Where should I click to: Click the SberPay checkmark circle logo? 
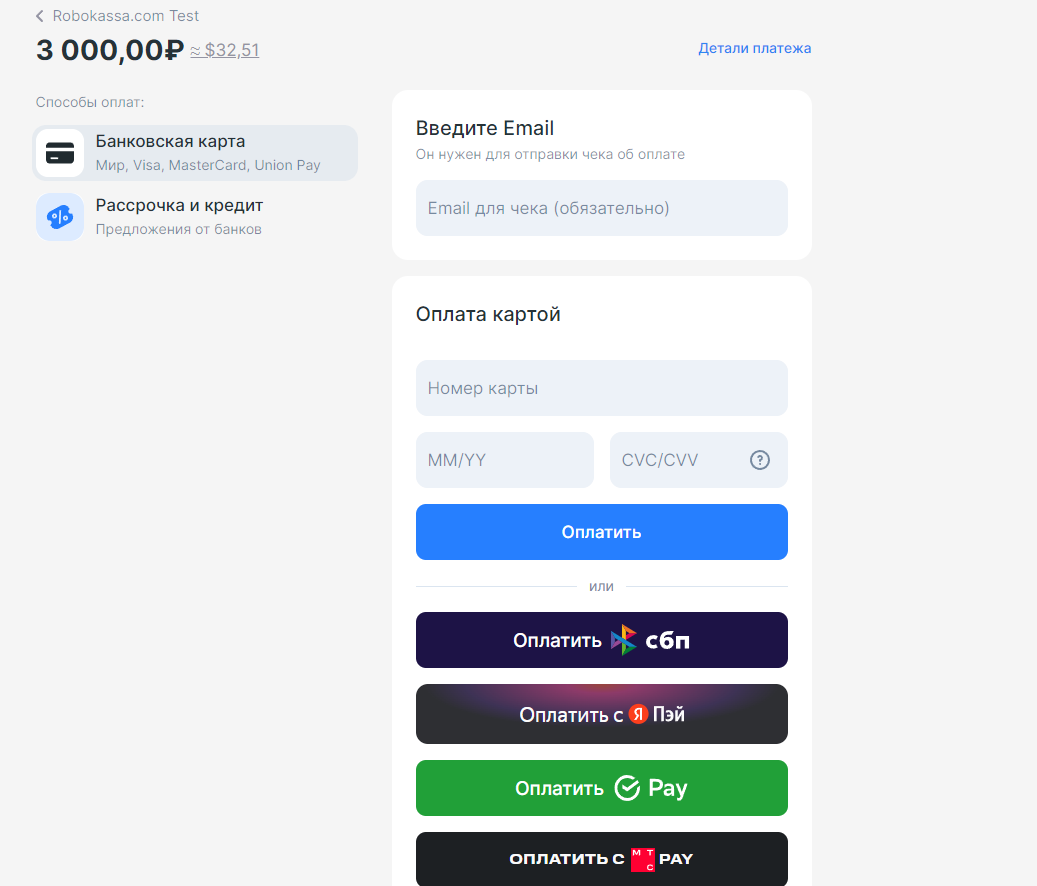(627, 788)
